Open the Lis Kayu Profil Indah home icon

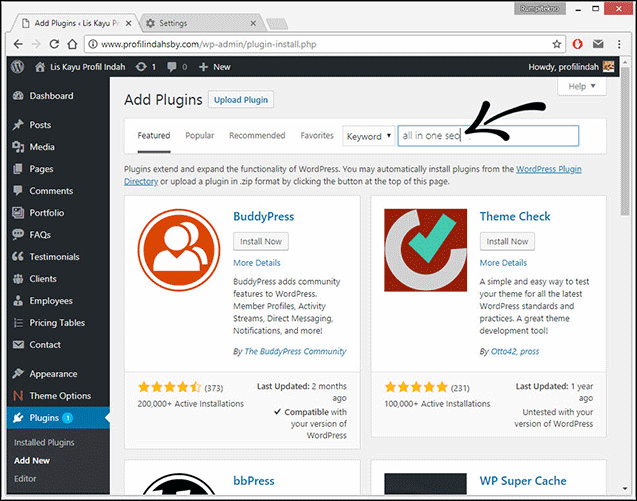tap(39, 67)
